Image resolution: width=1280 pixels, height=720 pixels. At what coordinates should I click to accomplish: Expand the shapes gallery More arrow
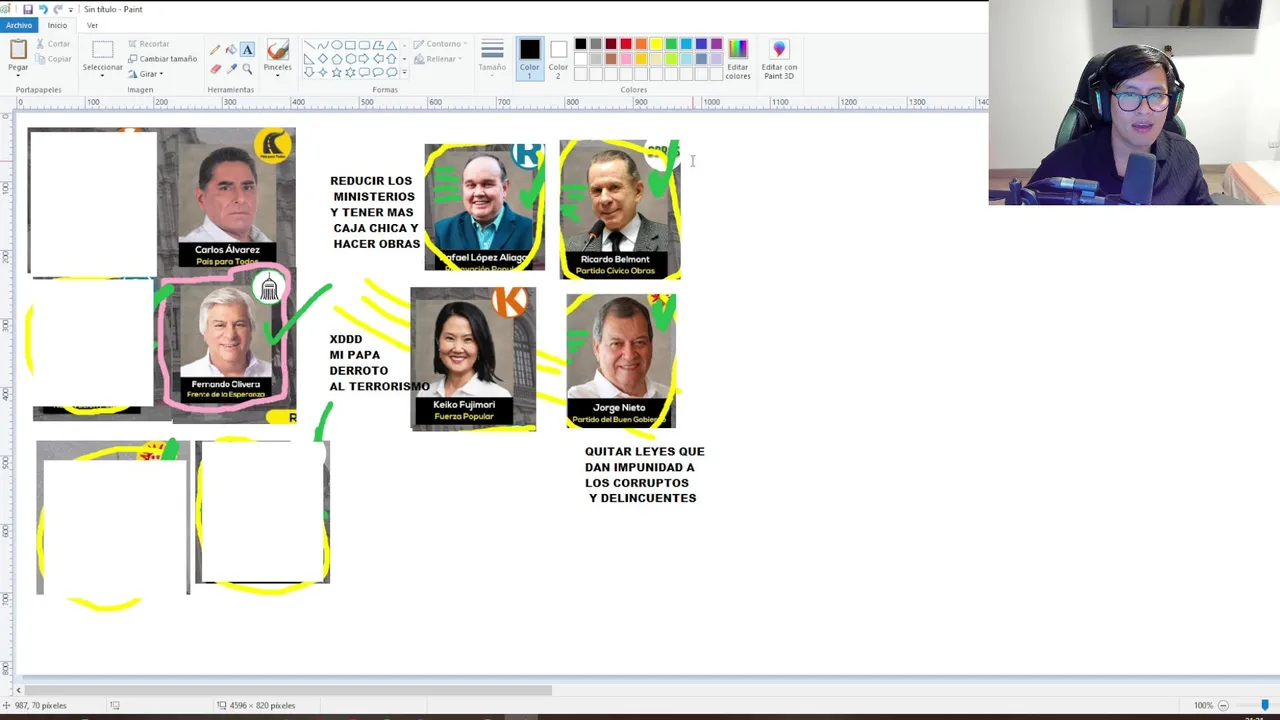click(x=404, y=72)
